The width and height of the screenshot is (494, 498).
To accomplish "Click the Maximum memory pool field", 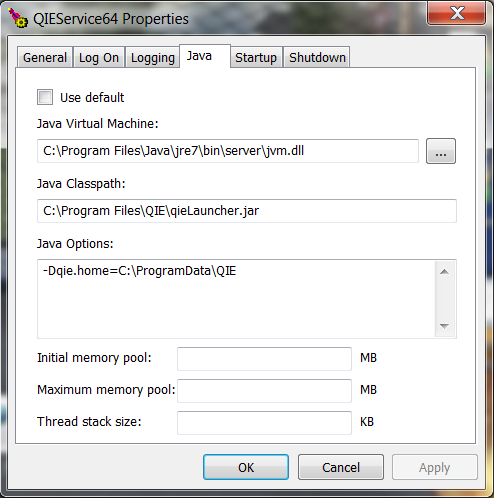I will pos(264,391).
